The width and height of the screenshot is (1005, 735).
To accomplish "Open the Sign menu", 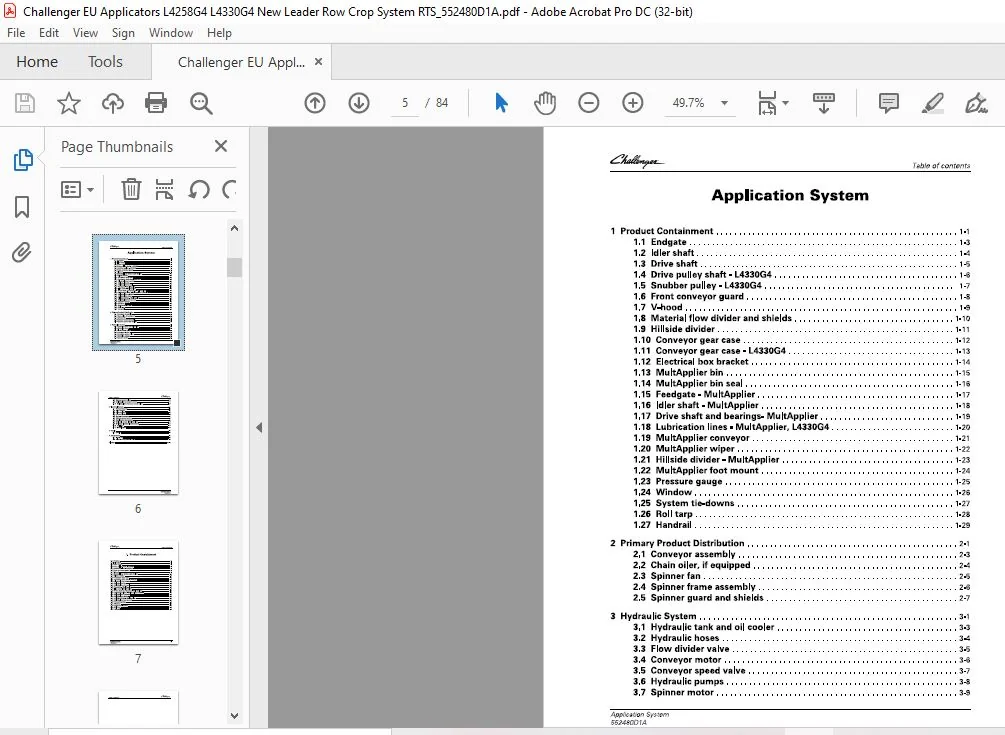I will pyautogui.click(x=123, y=33).
